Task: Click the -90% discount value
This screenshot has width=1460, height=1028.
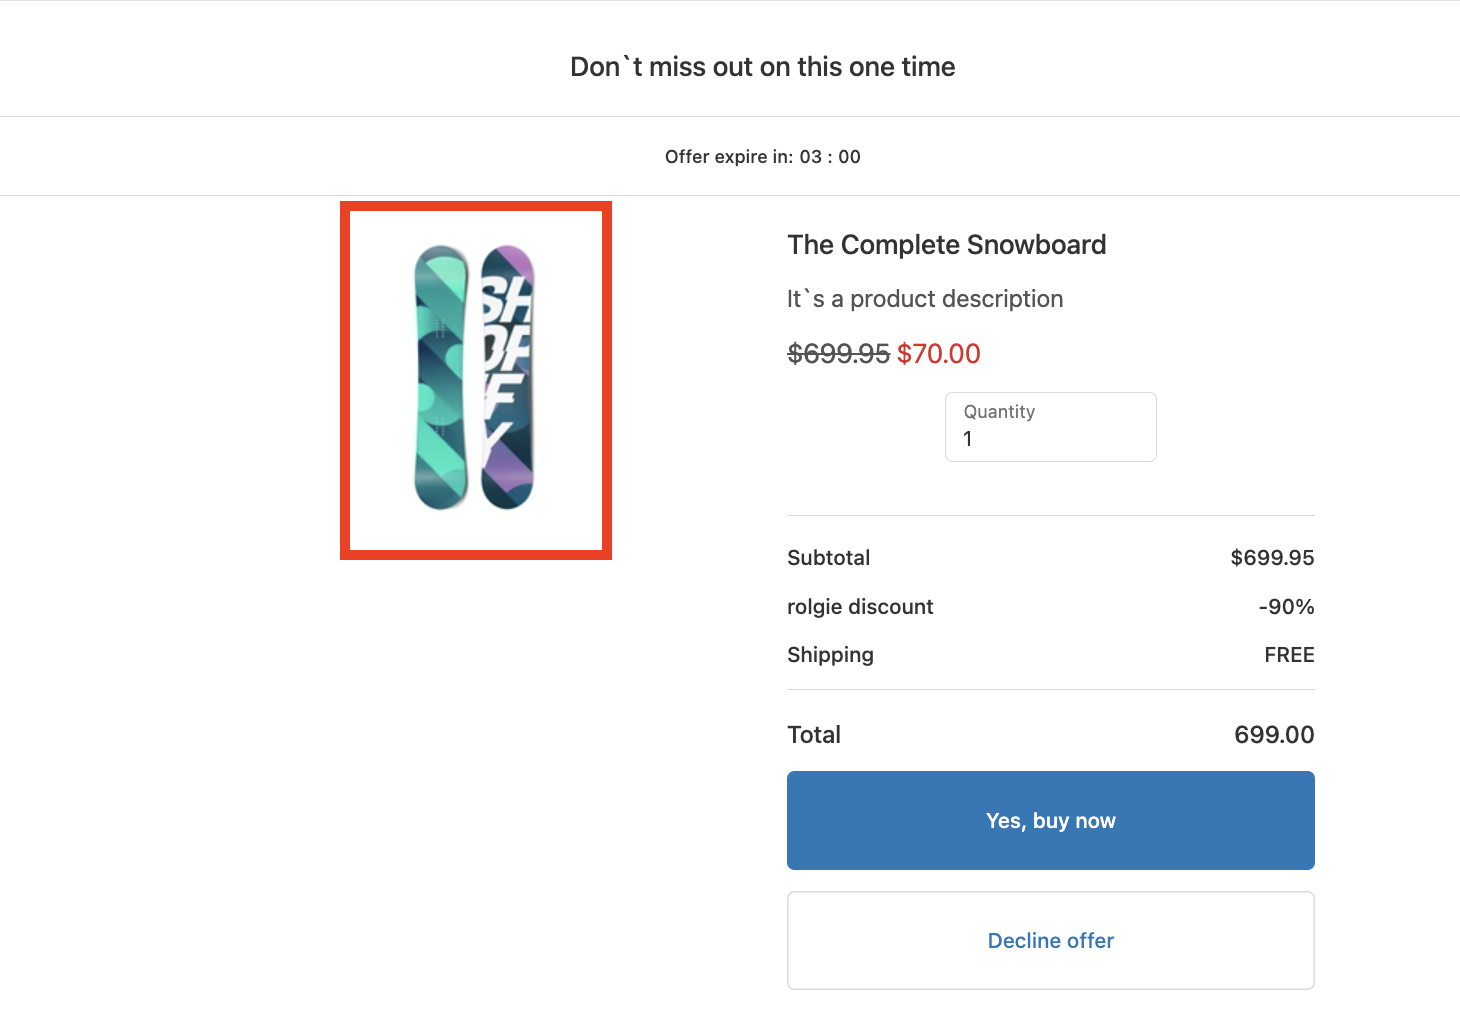Action: click(x=1286, y=607)
